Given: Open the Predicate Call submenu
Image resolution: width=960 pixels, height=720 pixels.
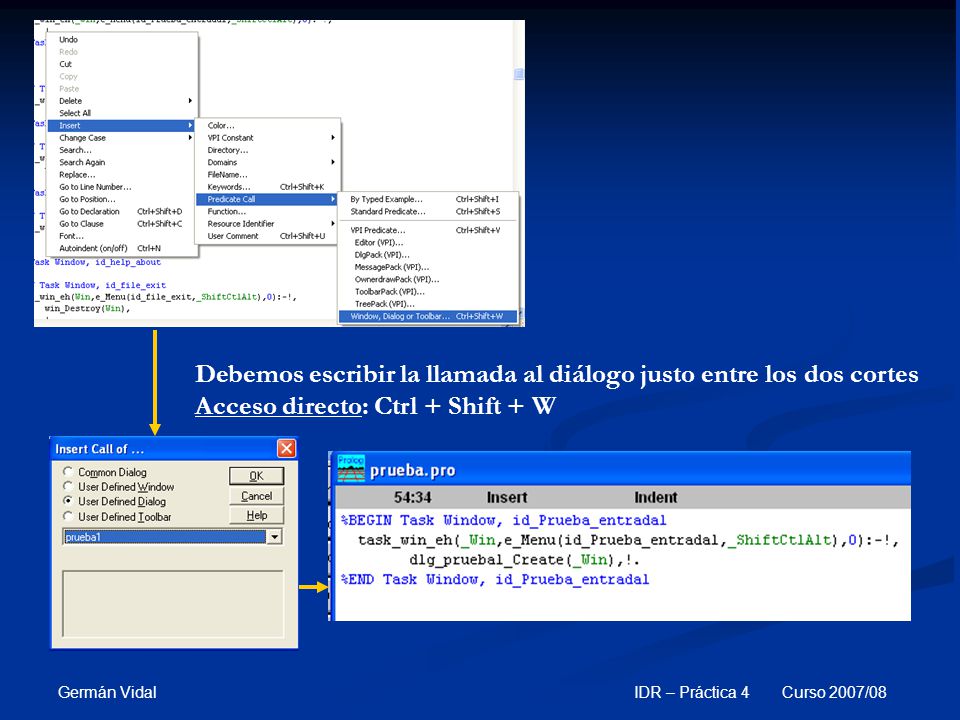Looking at the screenshot, I should point(268,199).
